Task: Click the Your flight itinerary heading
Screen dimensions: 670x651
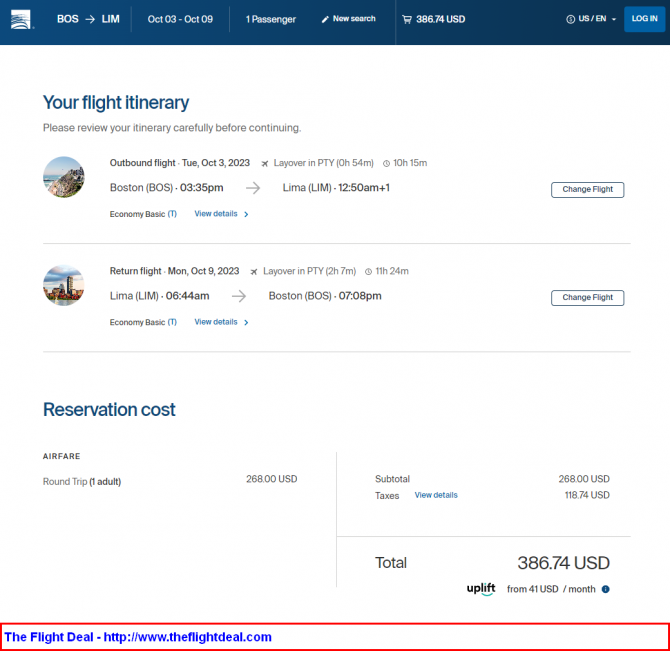Action: [x=116, y=103]
